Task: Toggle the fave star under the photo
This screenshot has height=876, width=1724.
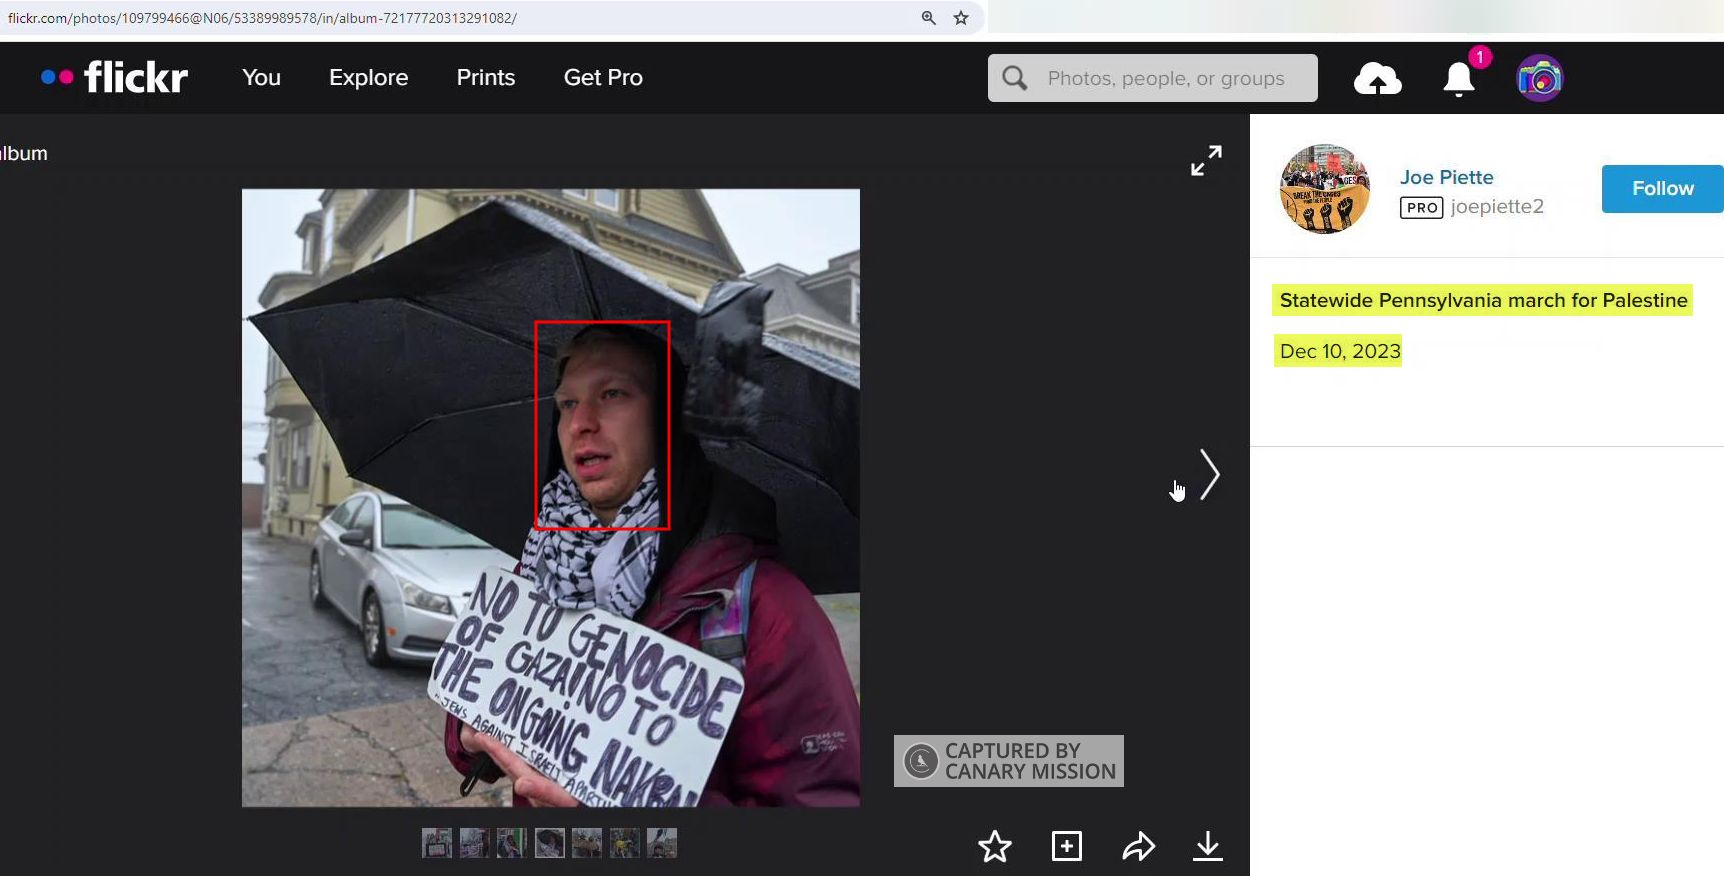Action: pos(994,847)
